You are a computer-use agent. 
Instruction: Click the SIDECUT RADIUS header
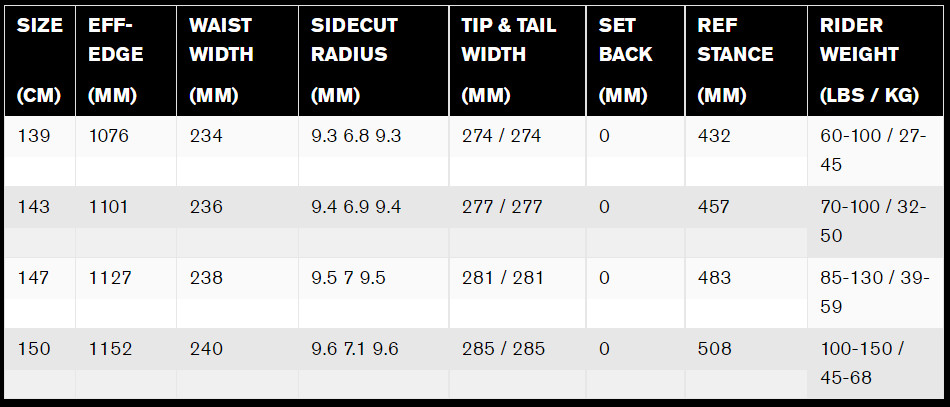[374, 61]
